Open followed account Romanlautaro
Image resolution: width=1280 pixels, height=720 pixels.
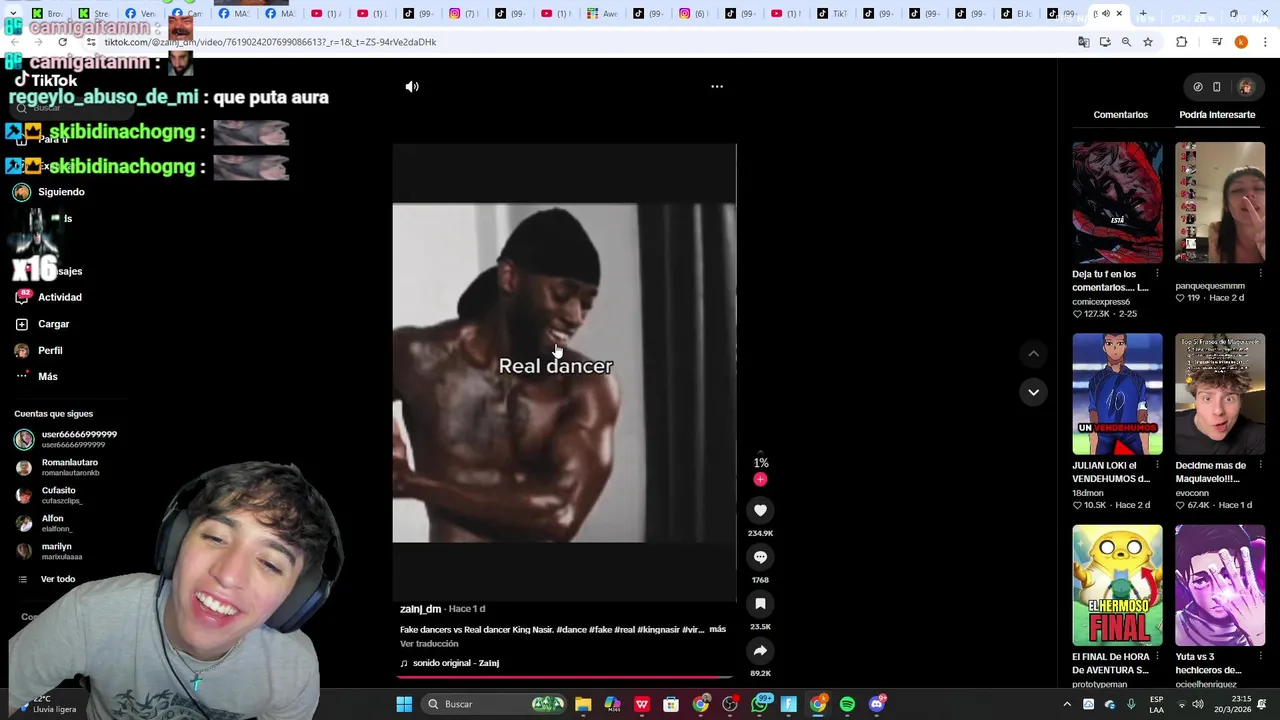point(58,467)
